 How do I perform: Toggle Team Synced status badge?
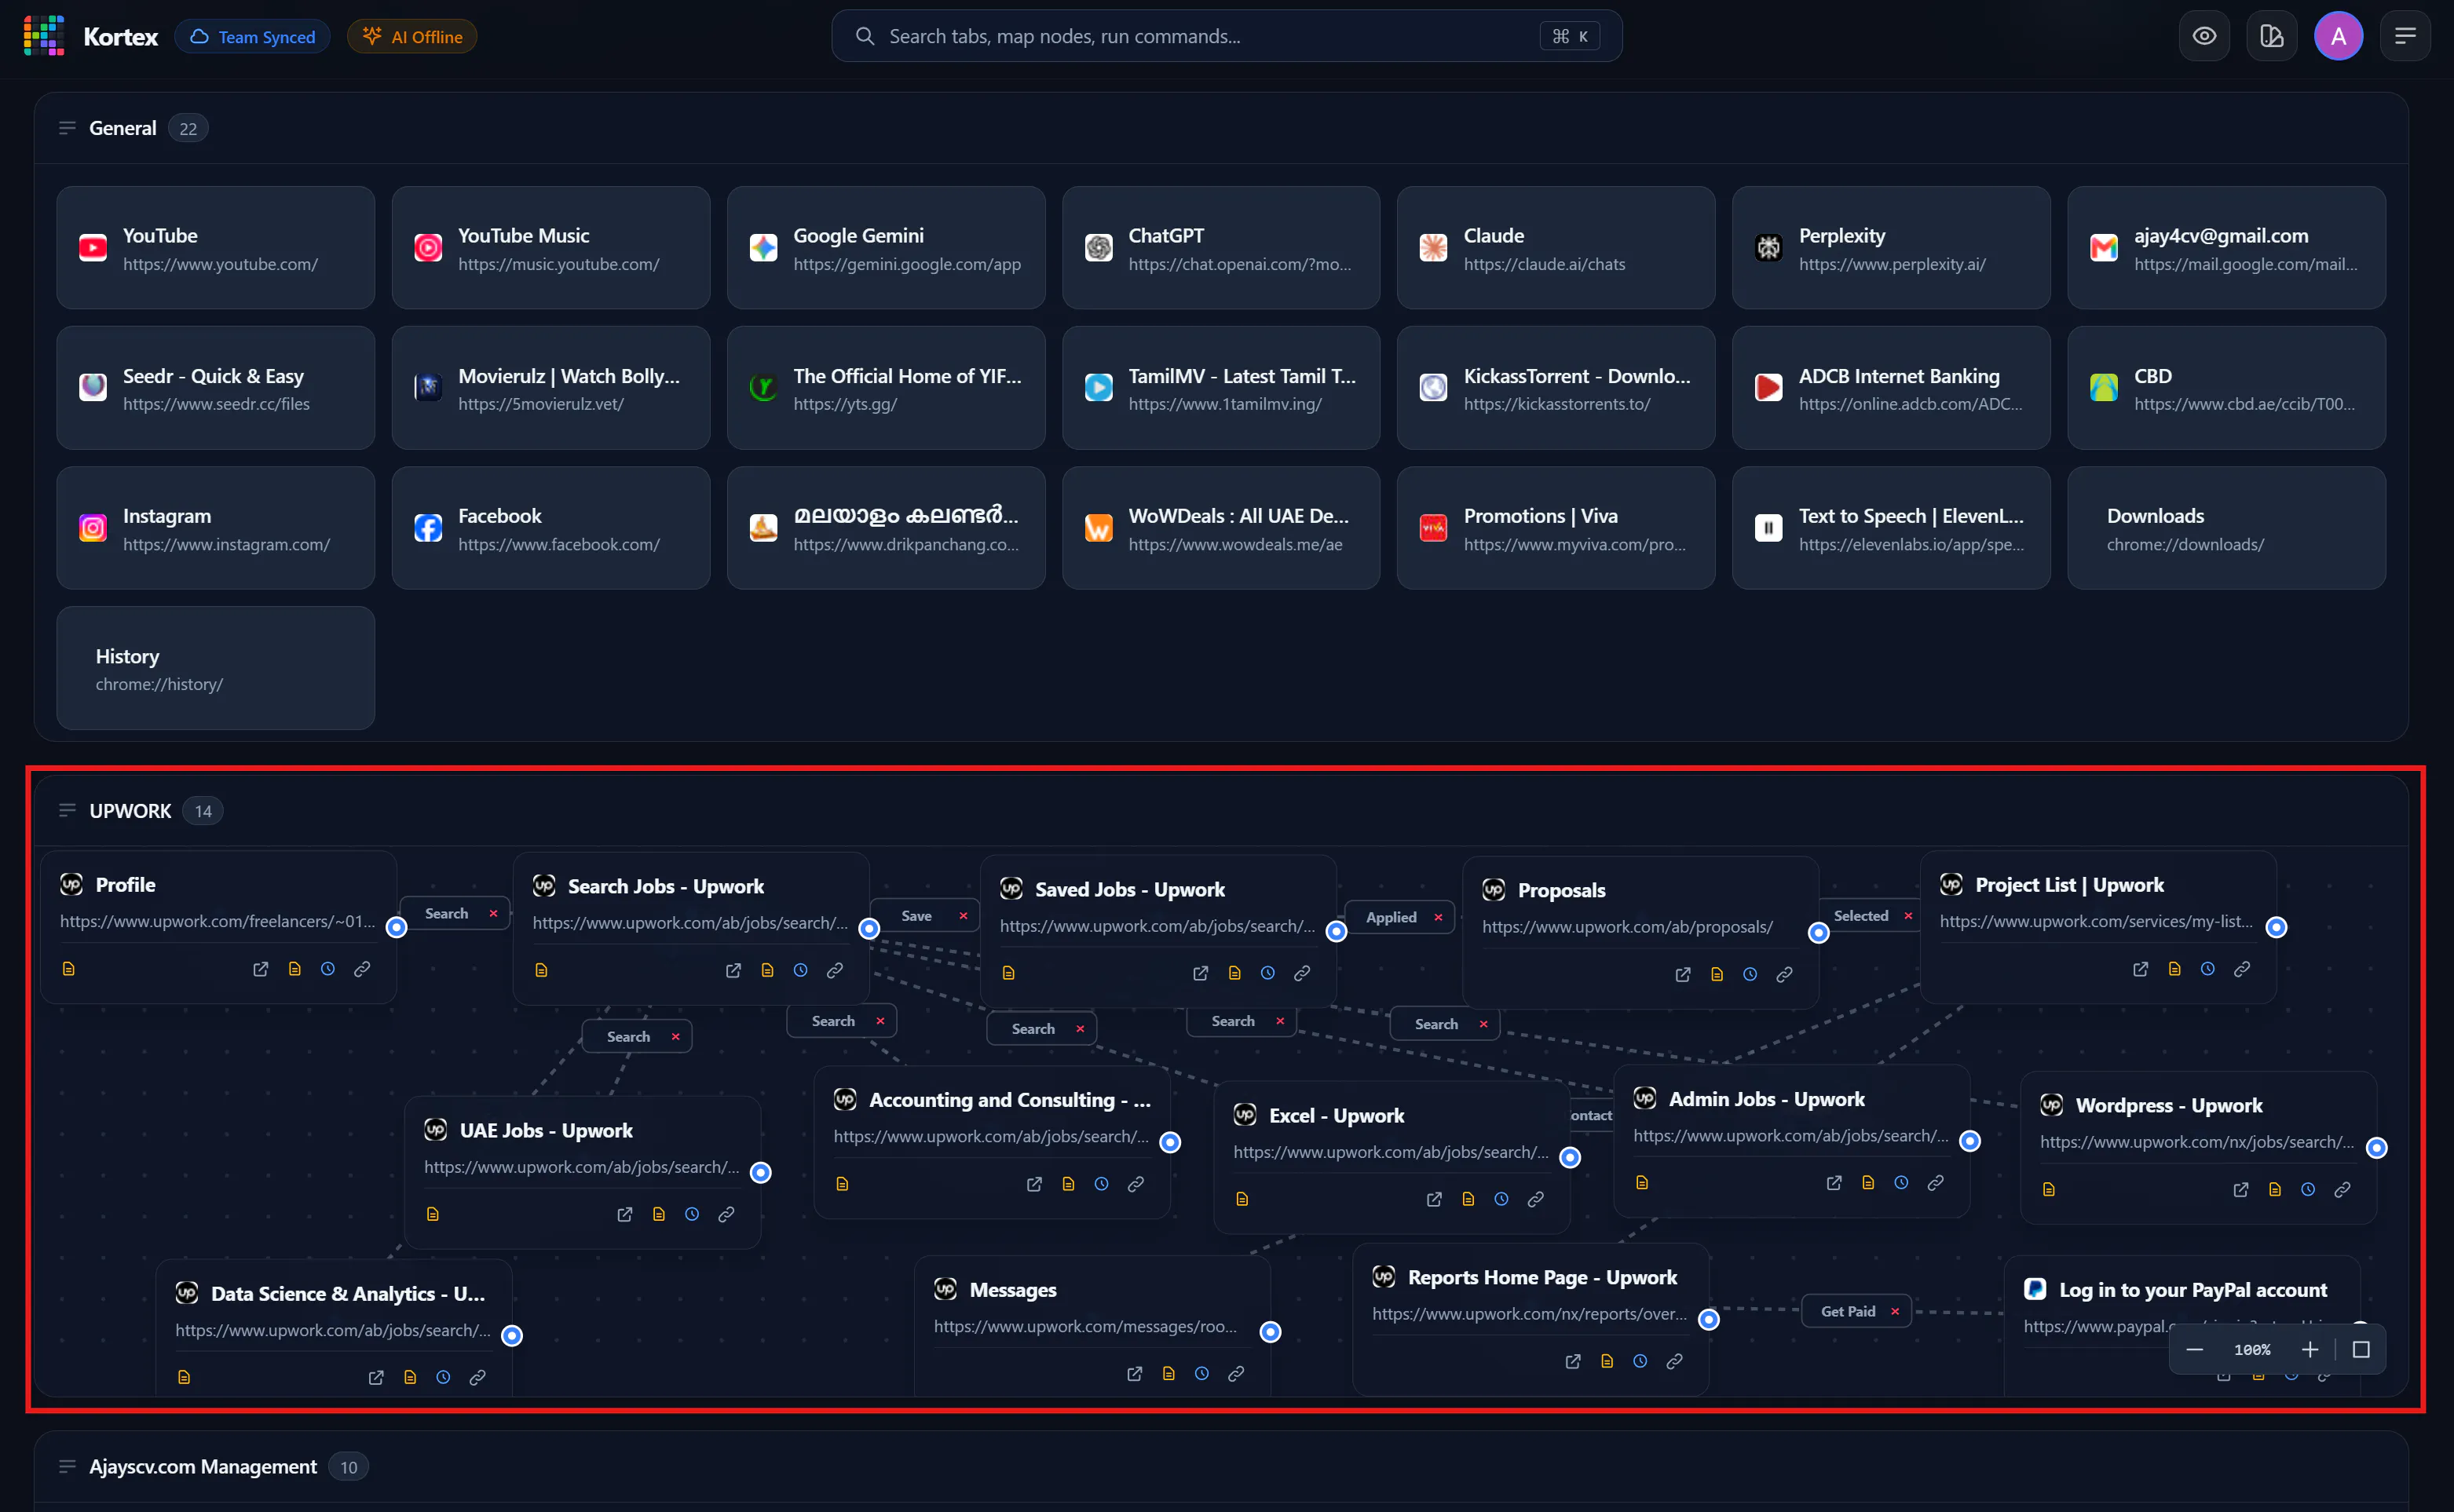click(252, 37)
